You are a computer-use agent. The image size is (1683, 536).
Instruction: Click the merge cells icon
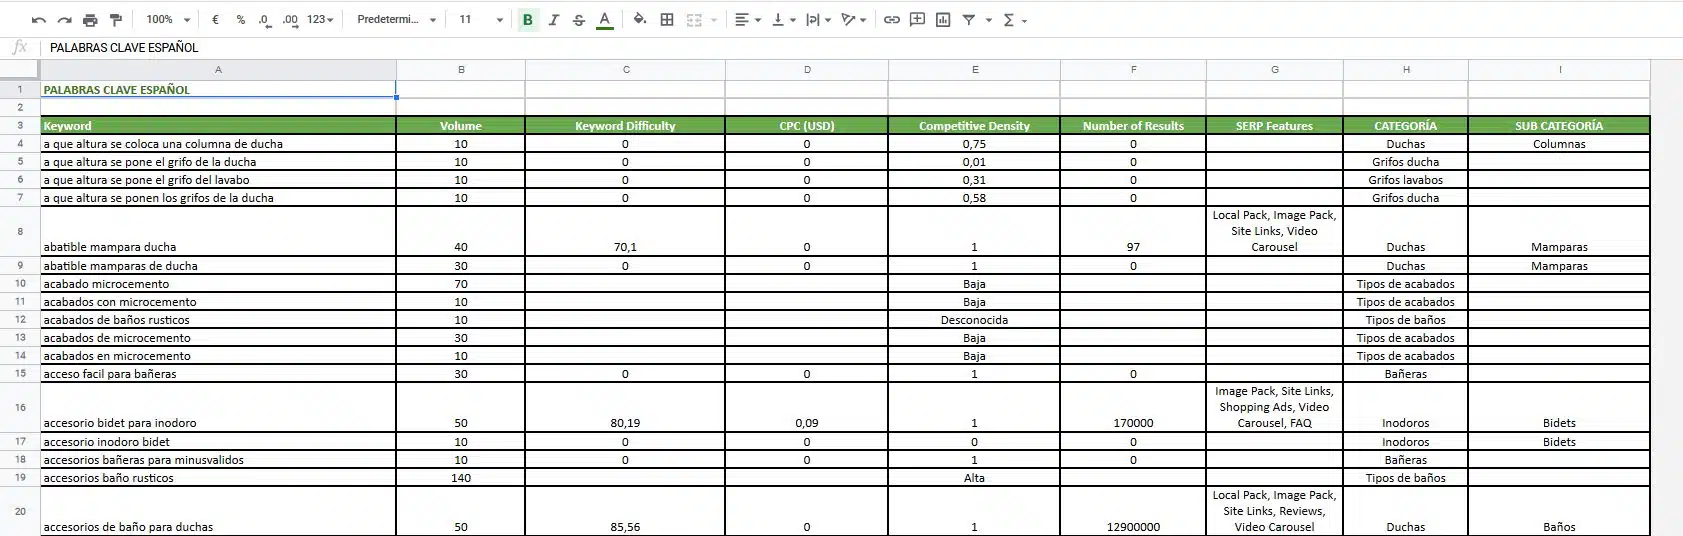(694, 20)
